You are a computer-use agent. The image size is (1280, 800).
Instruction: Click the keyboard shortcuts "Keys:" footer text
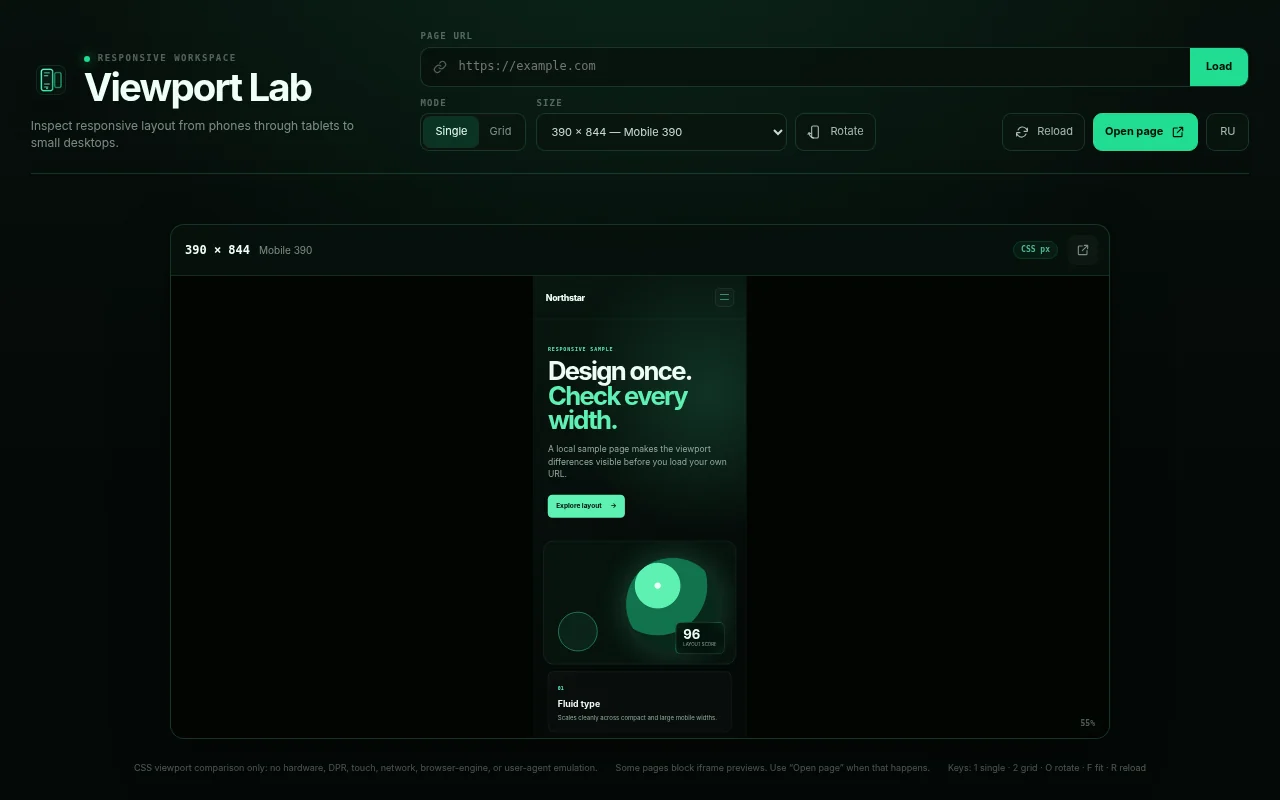tap(1047, 768)
